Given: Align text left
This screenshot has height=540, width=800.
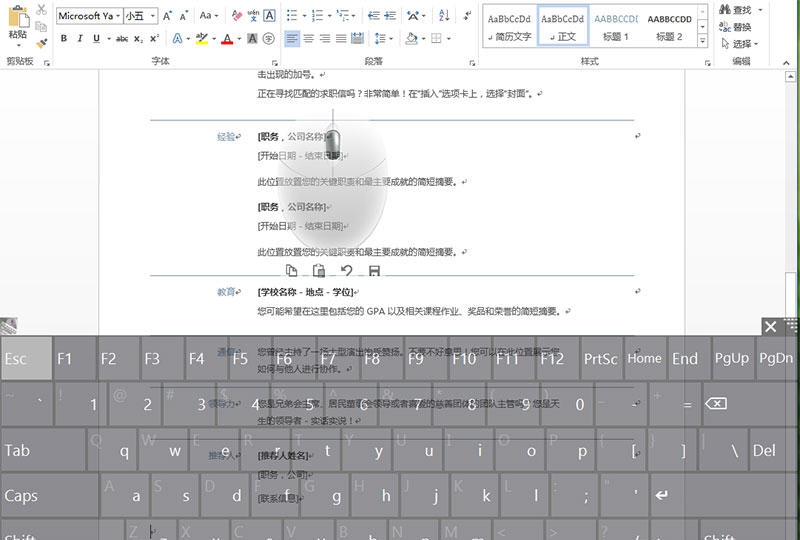Looking at the screenshot, I should point(292,38).
